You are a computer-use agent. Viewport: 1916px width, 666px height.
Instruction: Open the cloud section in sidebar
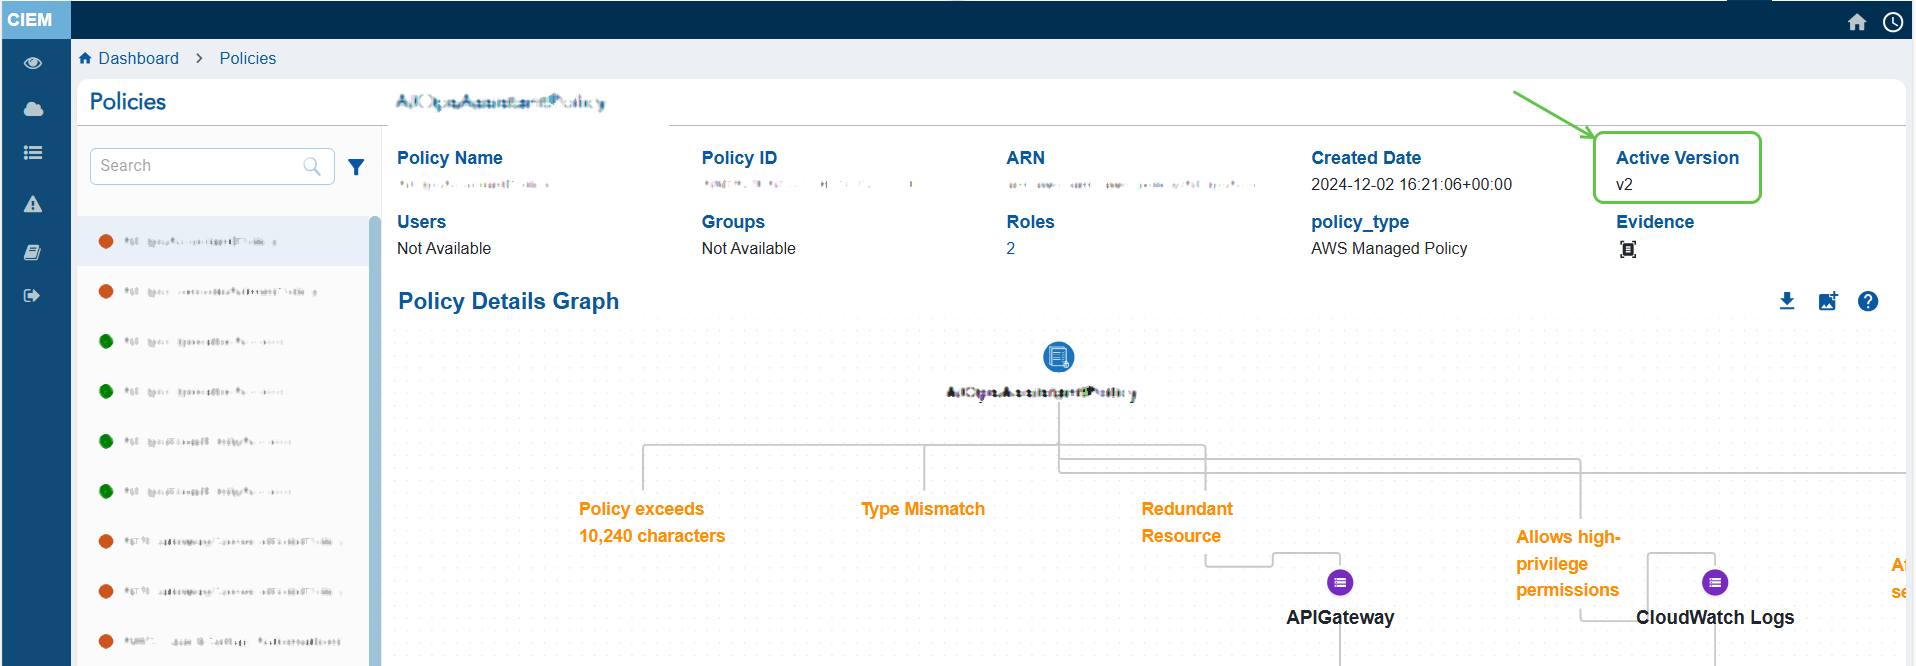(x=33, y=109)
